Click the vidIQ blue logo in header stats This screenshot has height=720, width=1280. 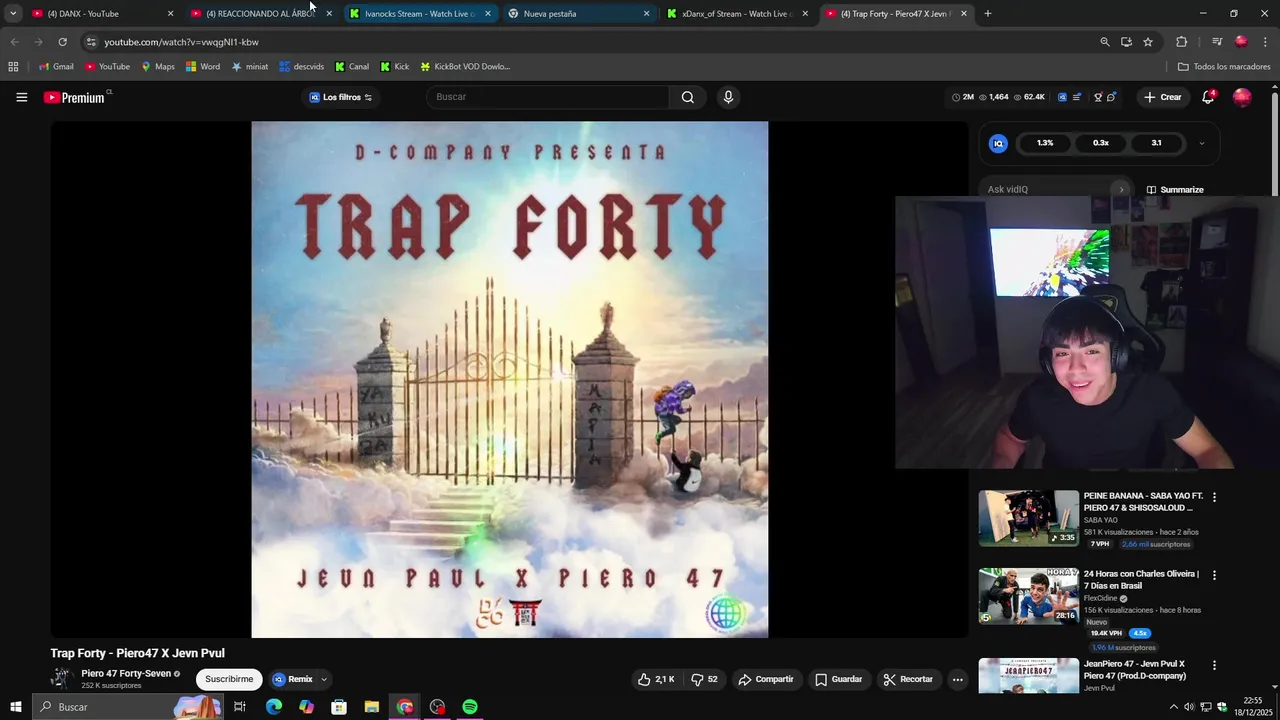click(1061, 97)
